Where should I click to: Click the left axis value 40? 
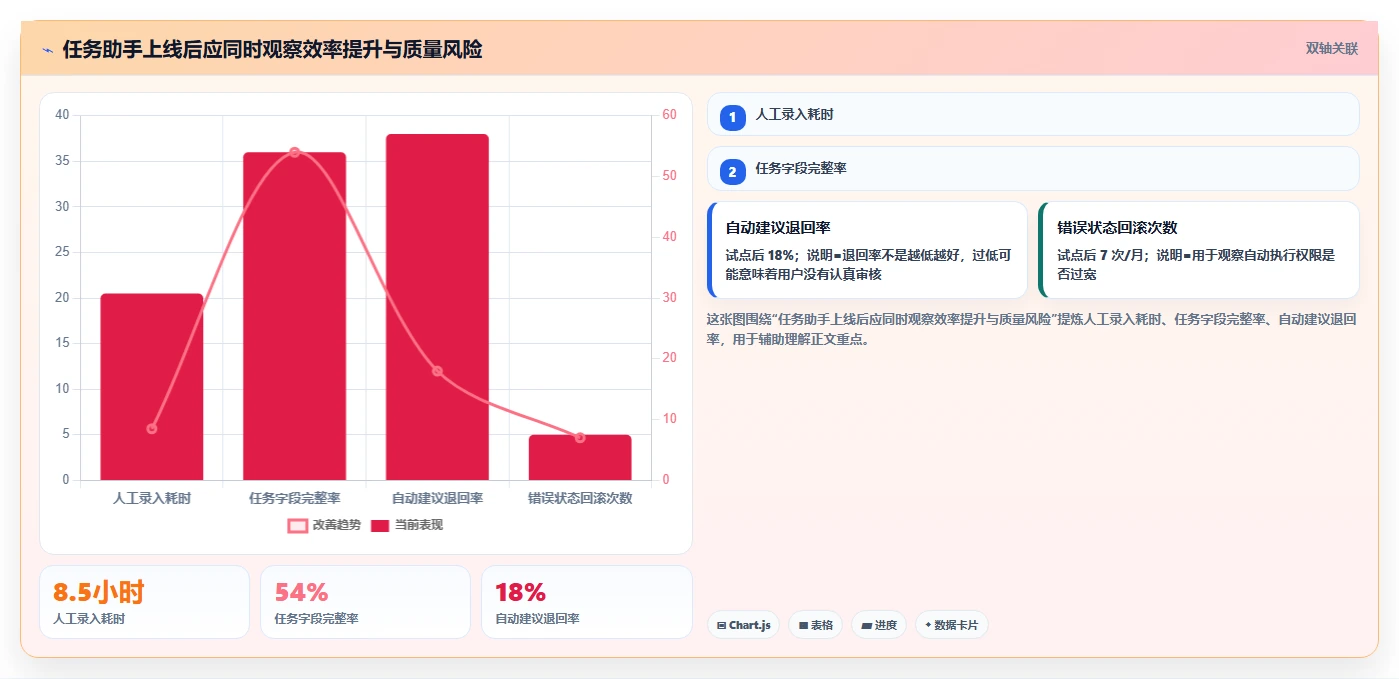tap(62, 115)
